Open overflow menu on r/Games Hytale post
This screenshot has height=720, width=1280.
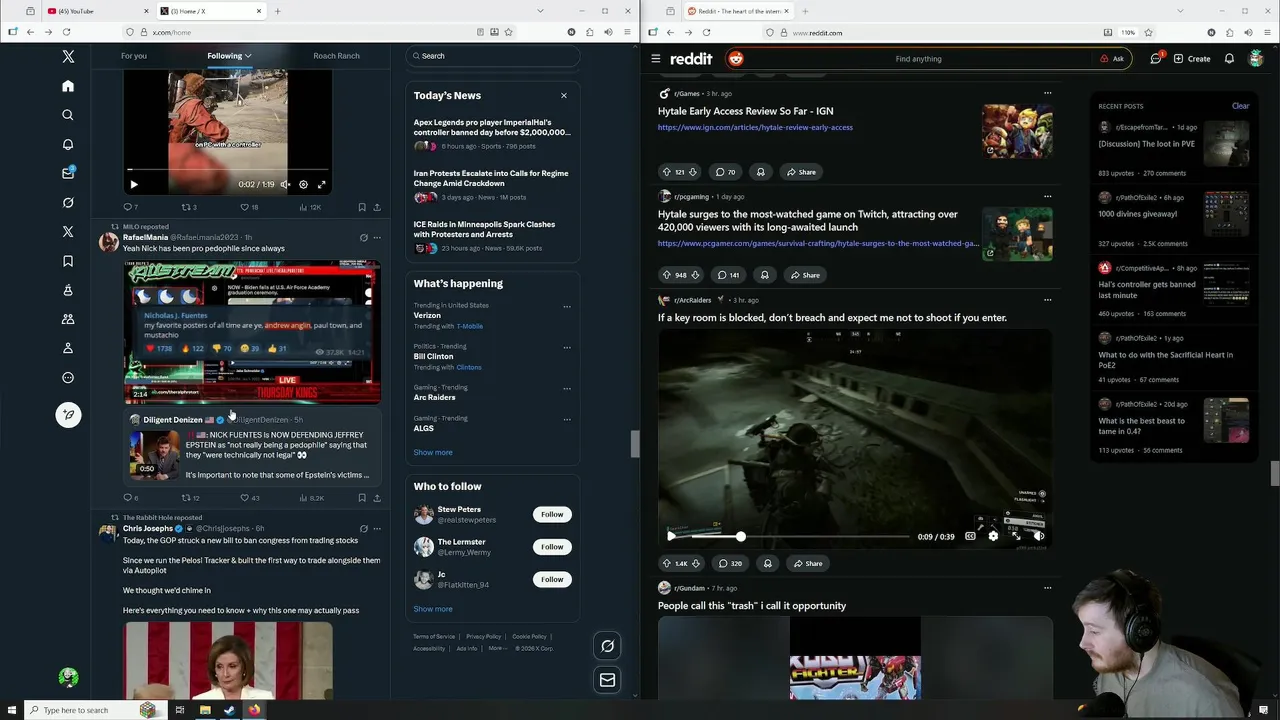1048,93
